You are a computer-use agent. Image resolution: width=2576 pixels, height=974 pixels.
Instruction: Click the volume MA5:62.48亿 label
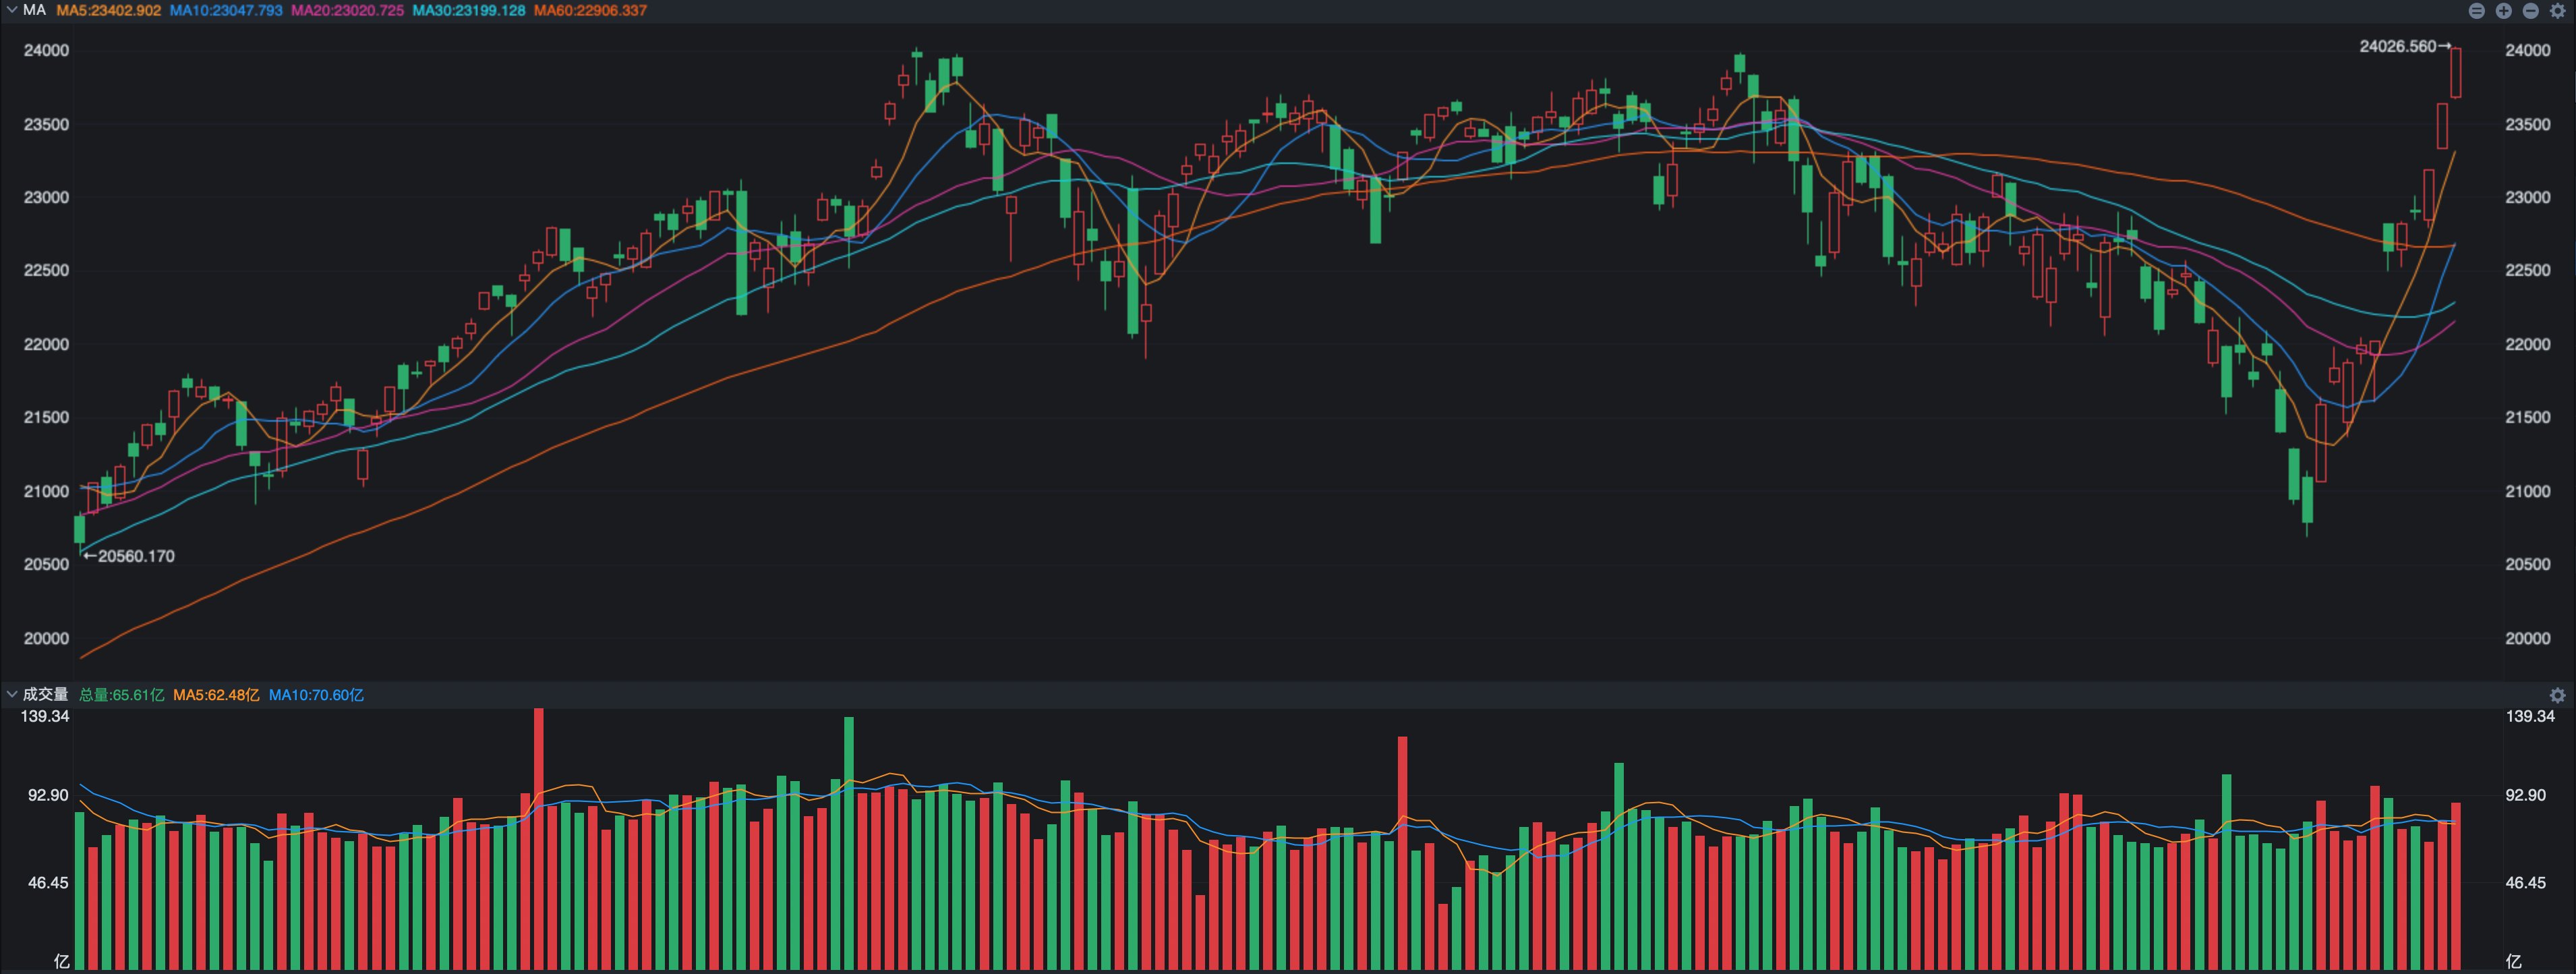coord(216,695)
